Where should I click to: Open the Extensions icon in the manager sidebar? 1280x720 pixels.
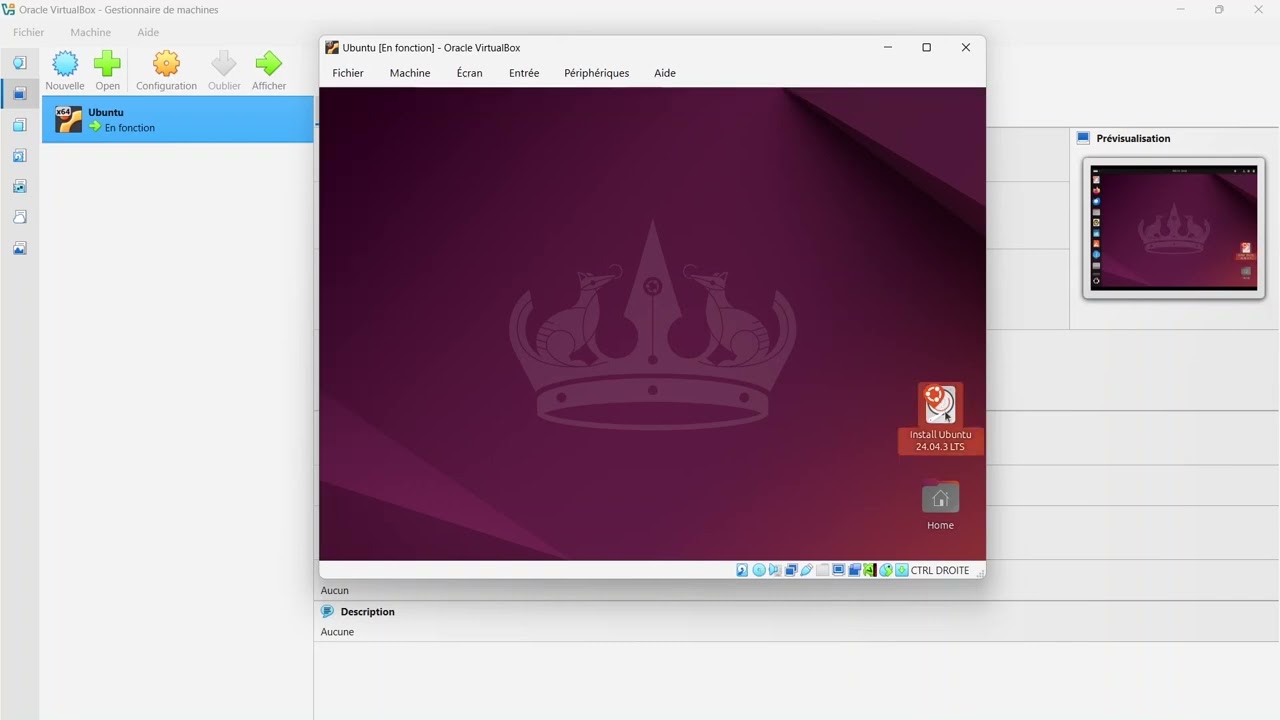click(x=19, y=125)
